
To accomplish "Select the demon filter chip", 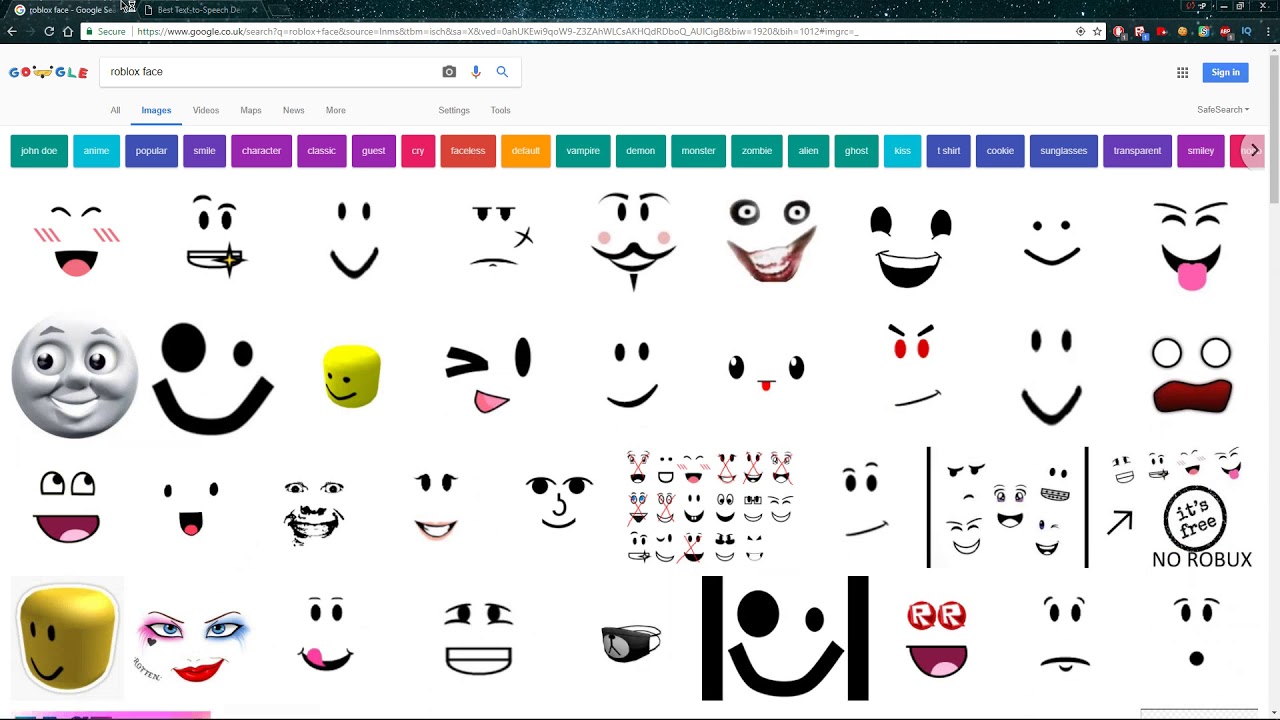I will tap(640, 151).
